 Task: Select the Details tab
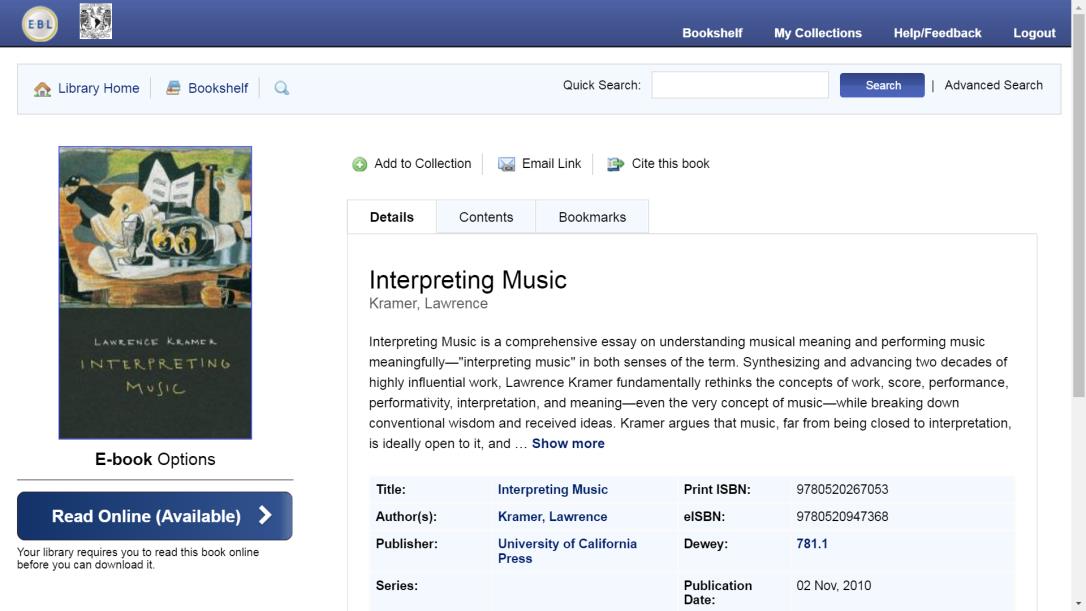[x=392, y=217]
